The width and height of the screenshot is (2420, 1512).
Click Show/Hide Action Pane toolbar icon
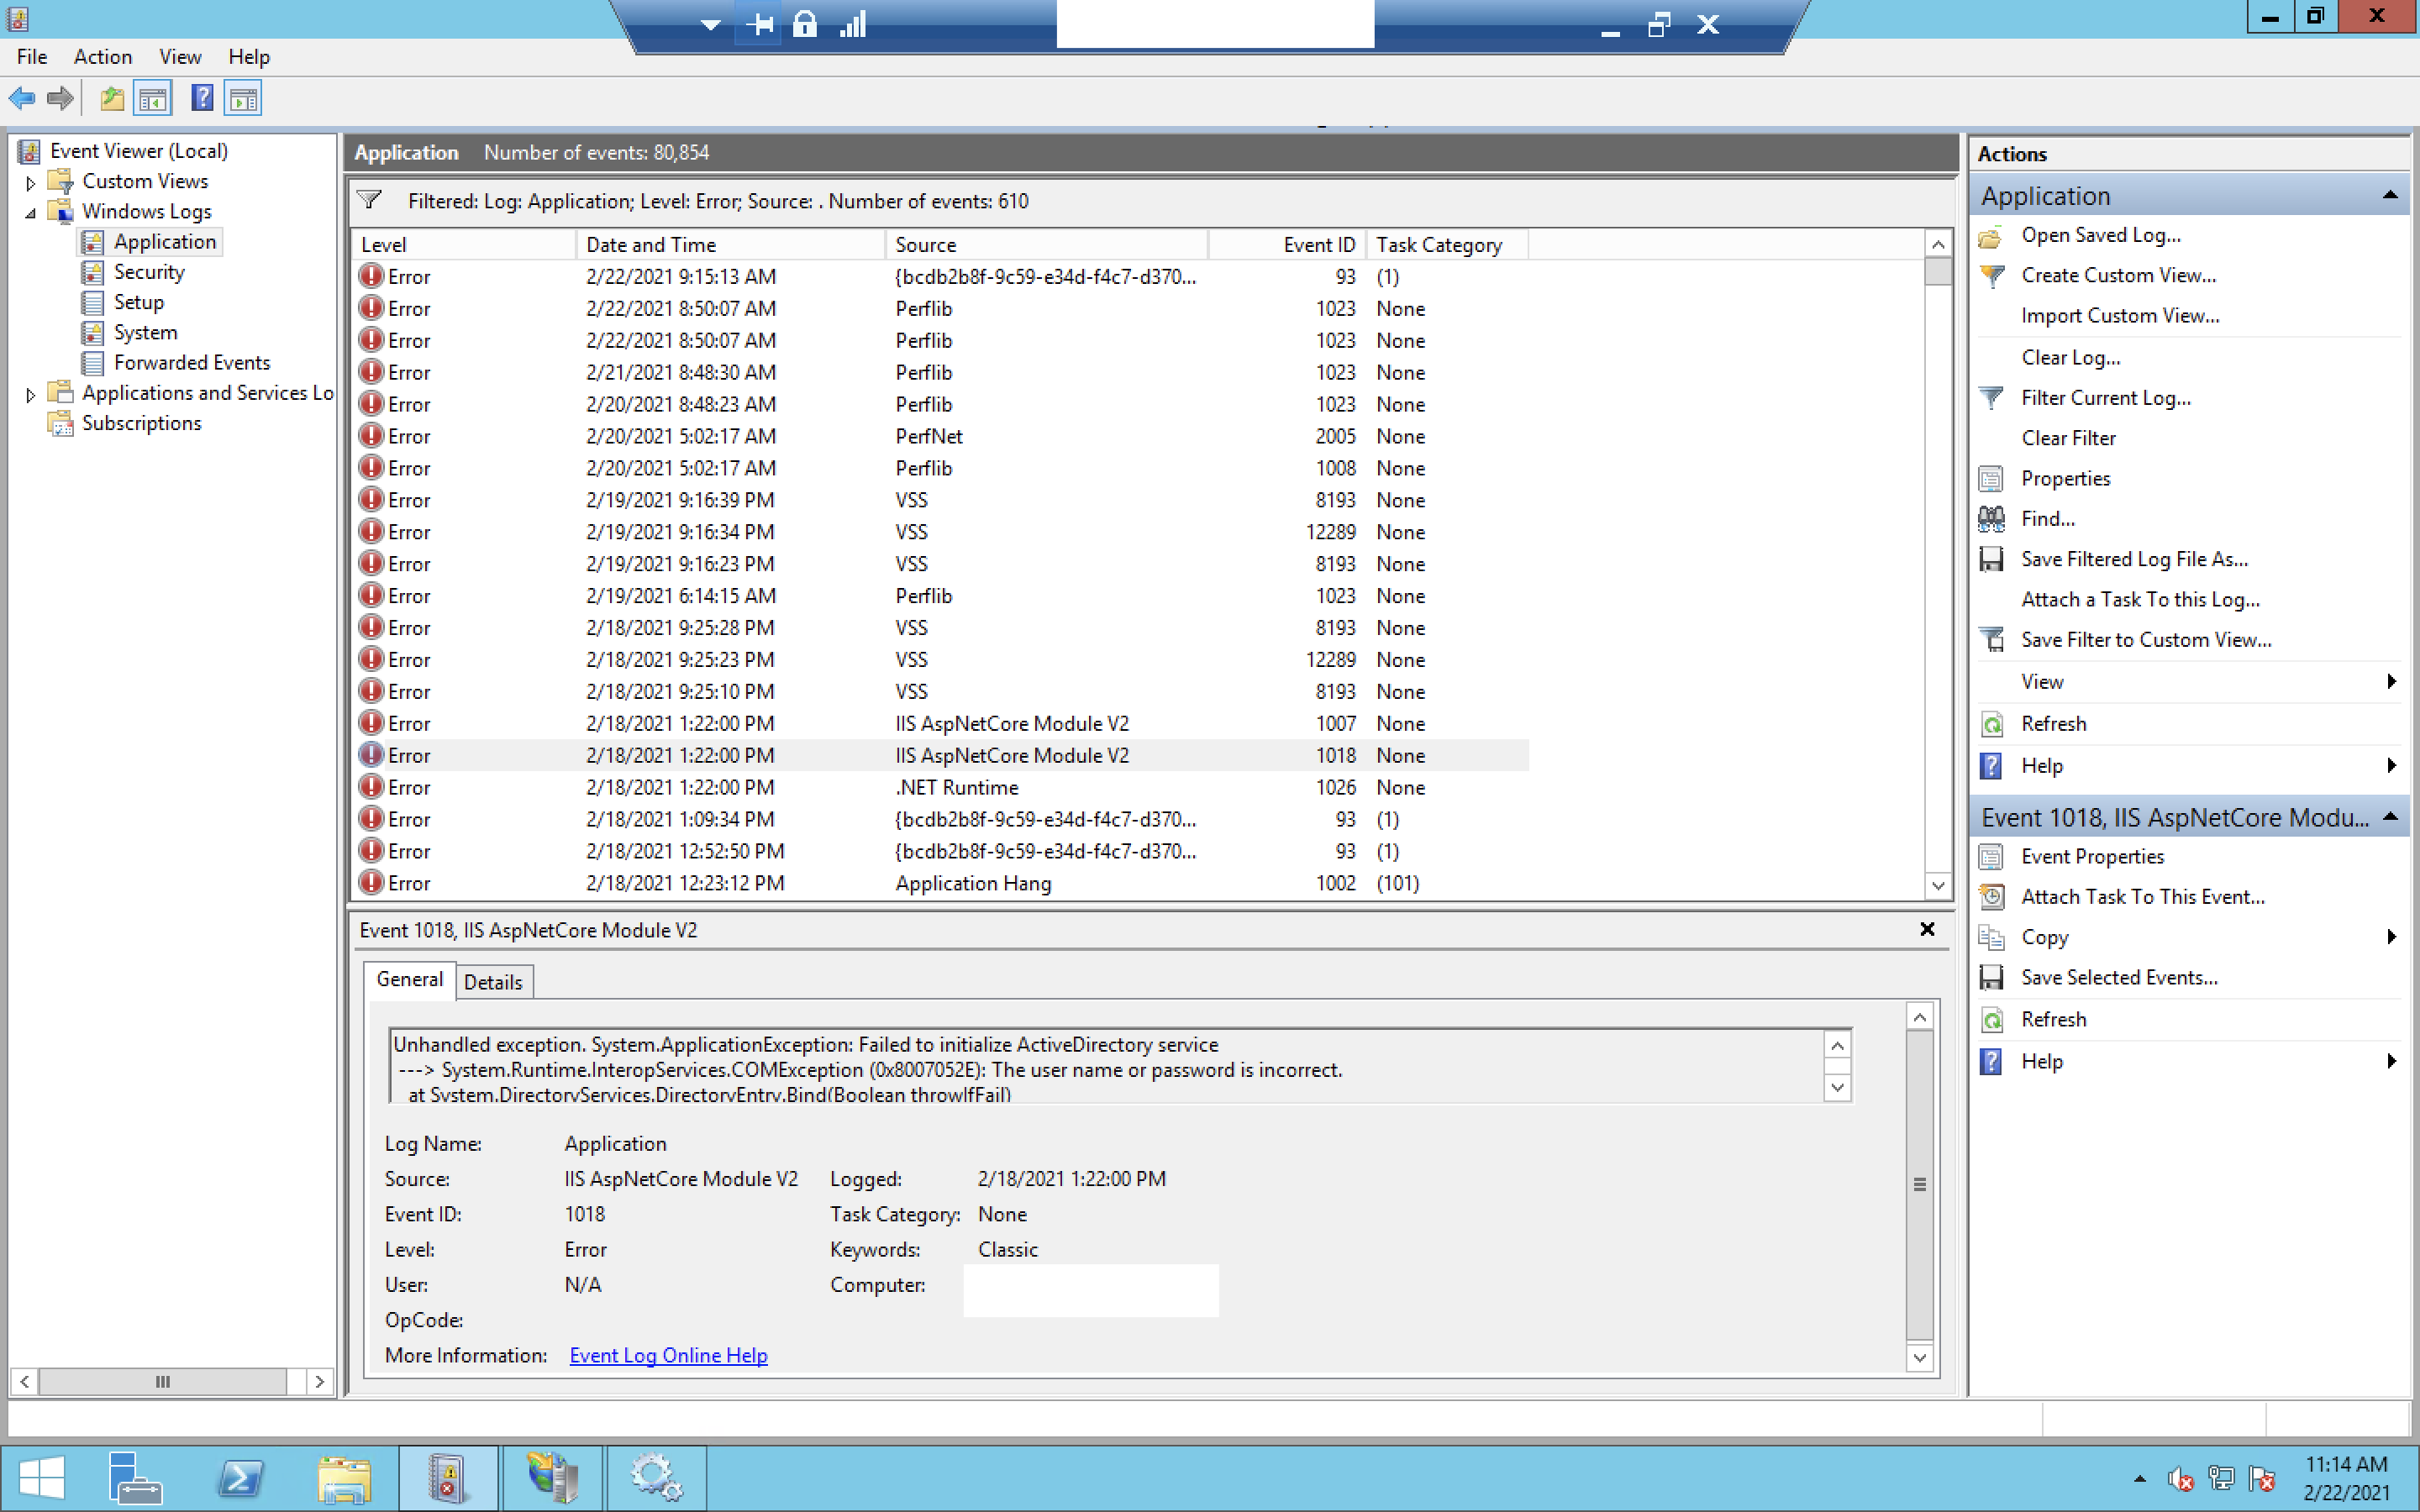(243, 98)
